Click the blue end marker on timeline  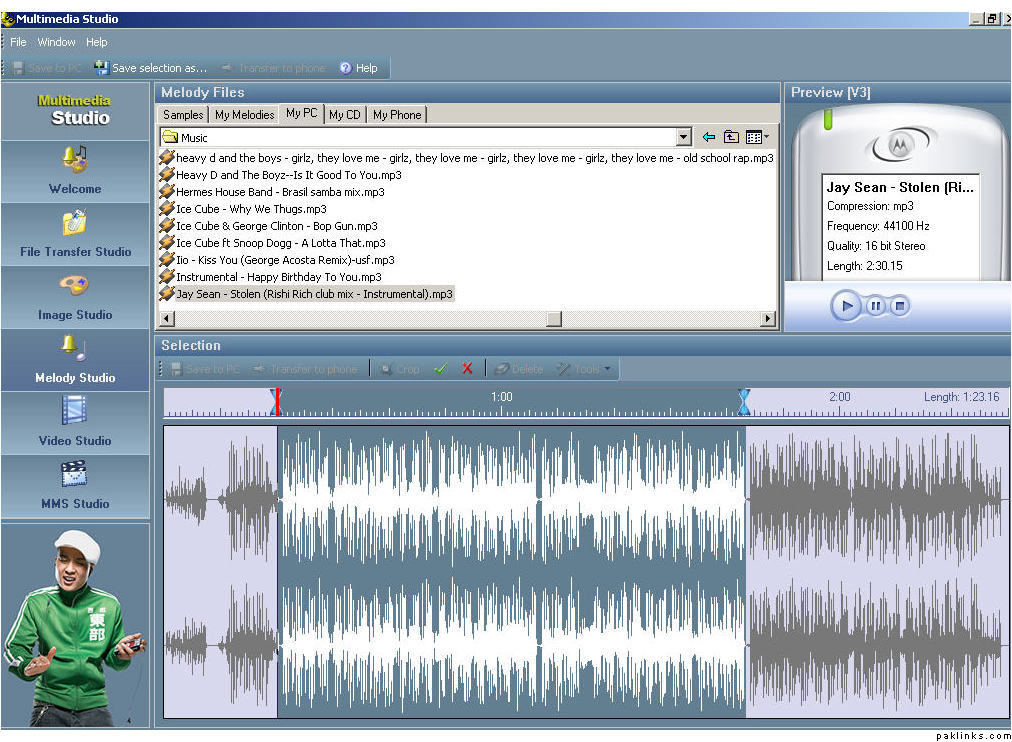click(743, 401)
